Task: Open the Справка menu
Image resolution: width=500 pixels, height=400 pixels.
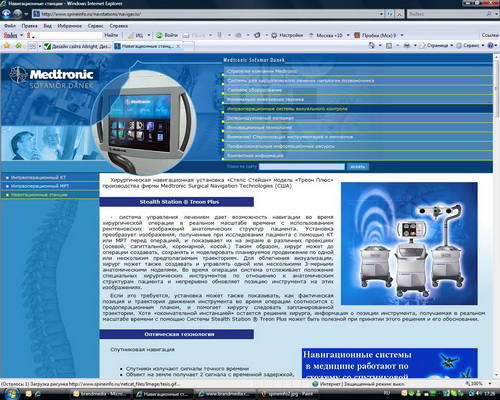Action: (118, 26)
